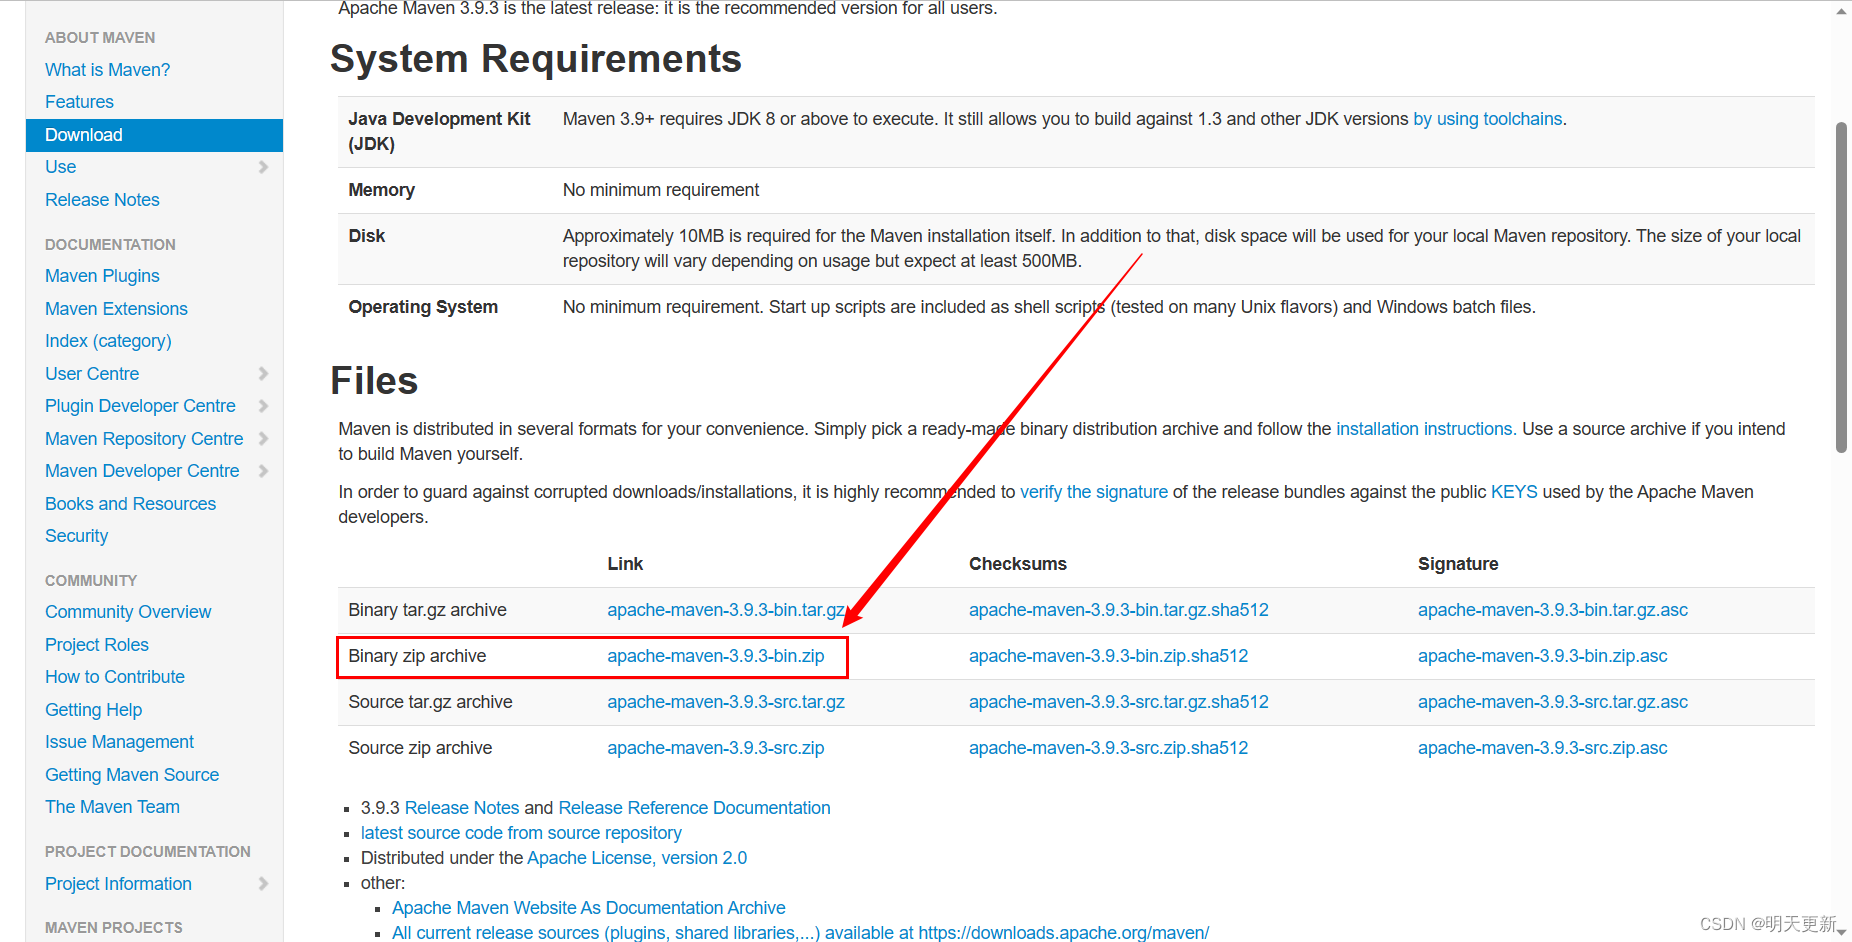Viewport: 1852px width, 942px height.
Task: Click 'Binary zip archive' row label
Action: [x=417, y=656]
